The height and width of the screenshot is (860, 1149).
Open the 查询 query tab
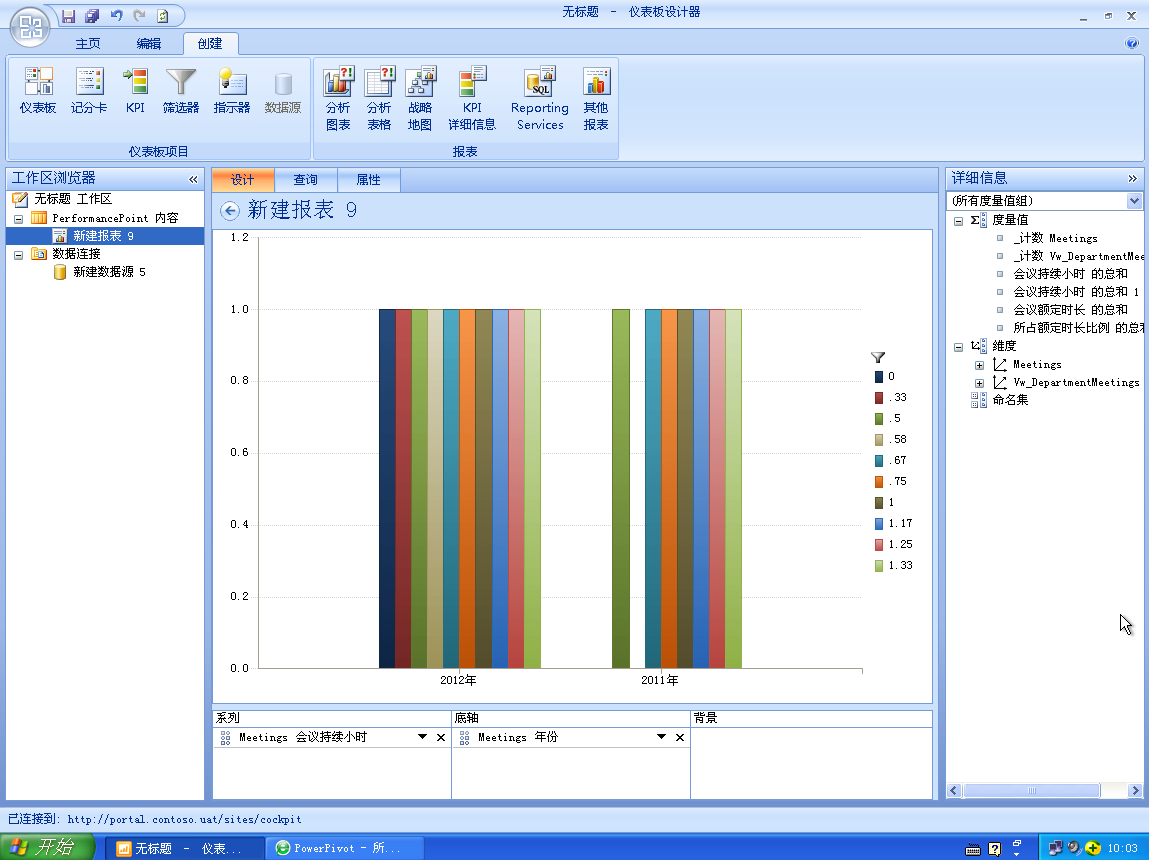tap(305, 180)
